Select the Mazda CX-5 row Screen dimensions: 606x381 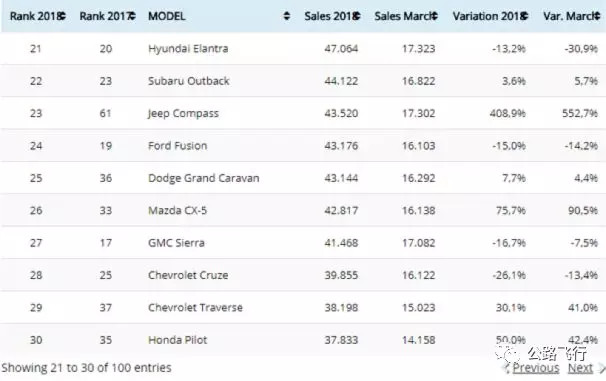(303, 211)
